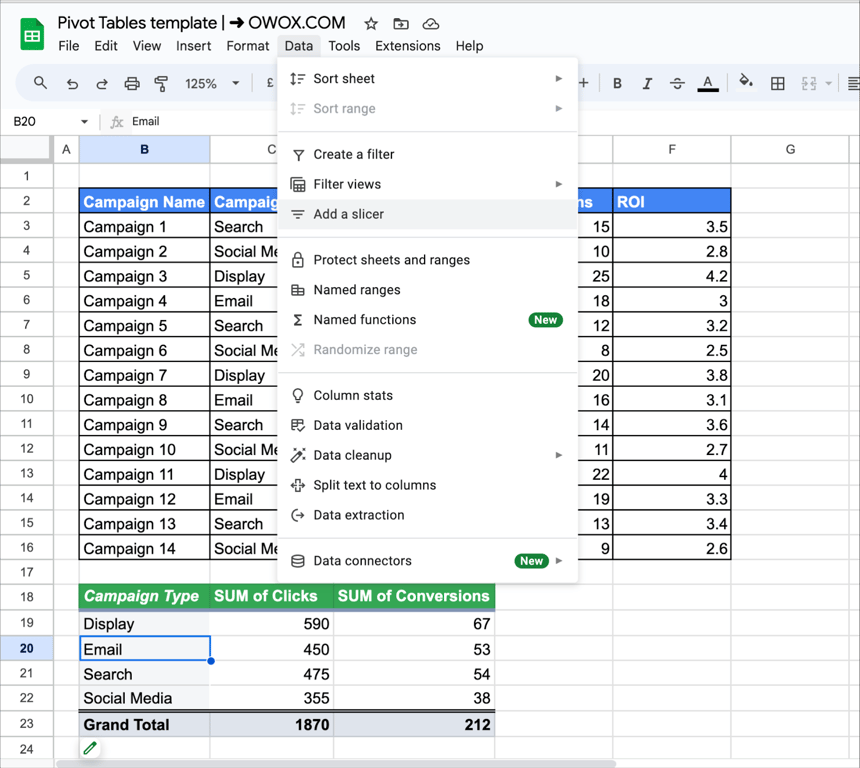This screenshot has width=860, height=768.
Task: Open Named ranges
Action: [428, 290]
